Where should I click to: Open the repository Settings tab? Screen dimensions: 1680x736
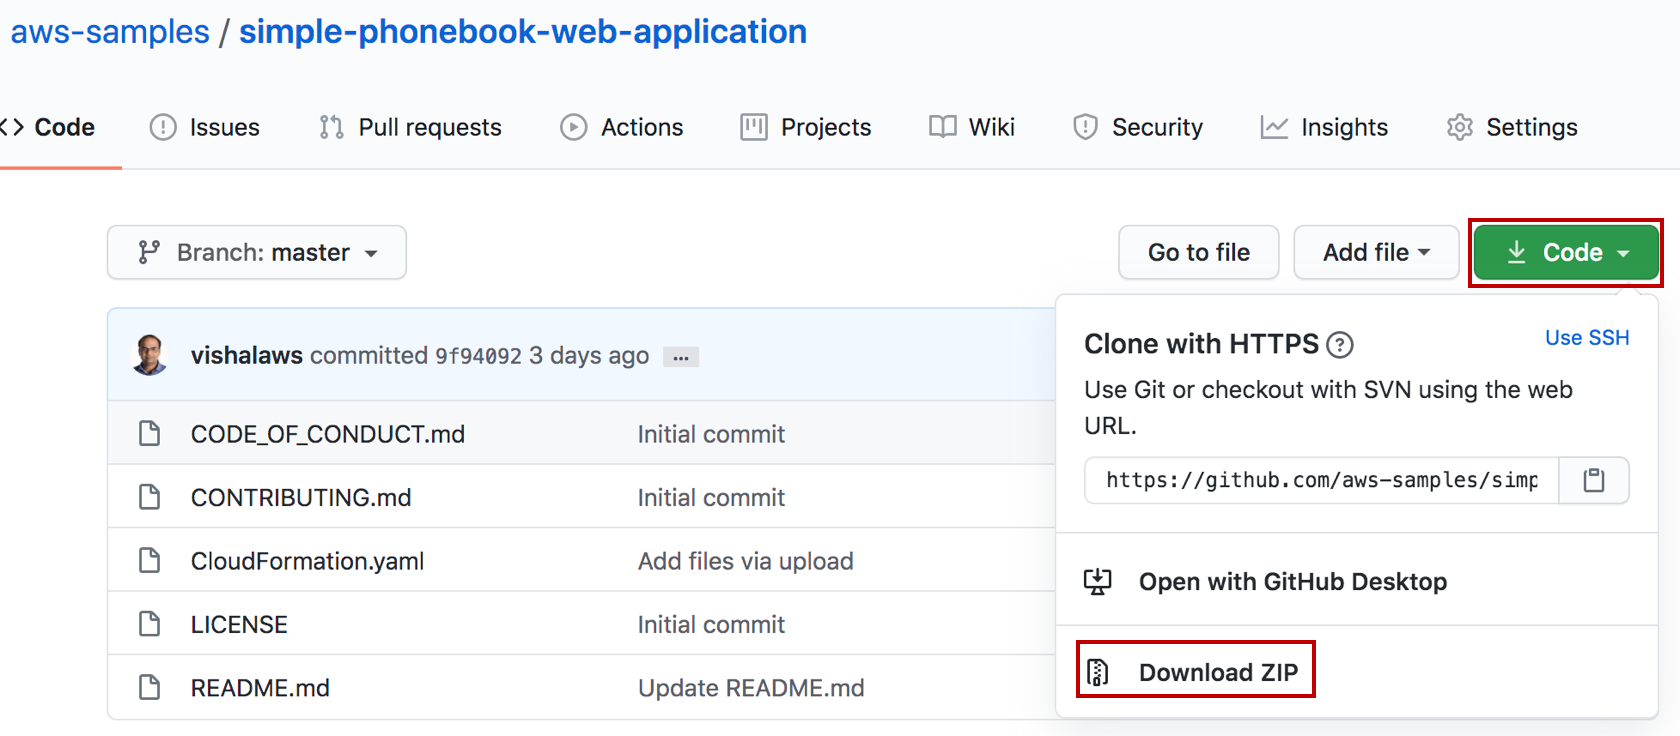[x=1512, y=127]
